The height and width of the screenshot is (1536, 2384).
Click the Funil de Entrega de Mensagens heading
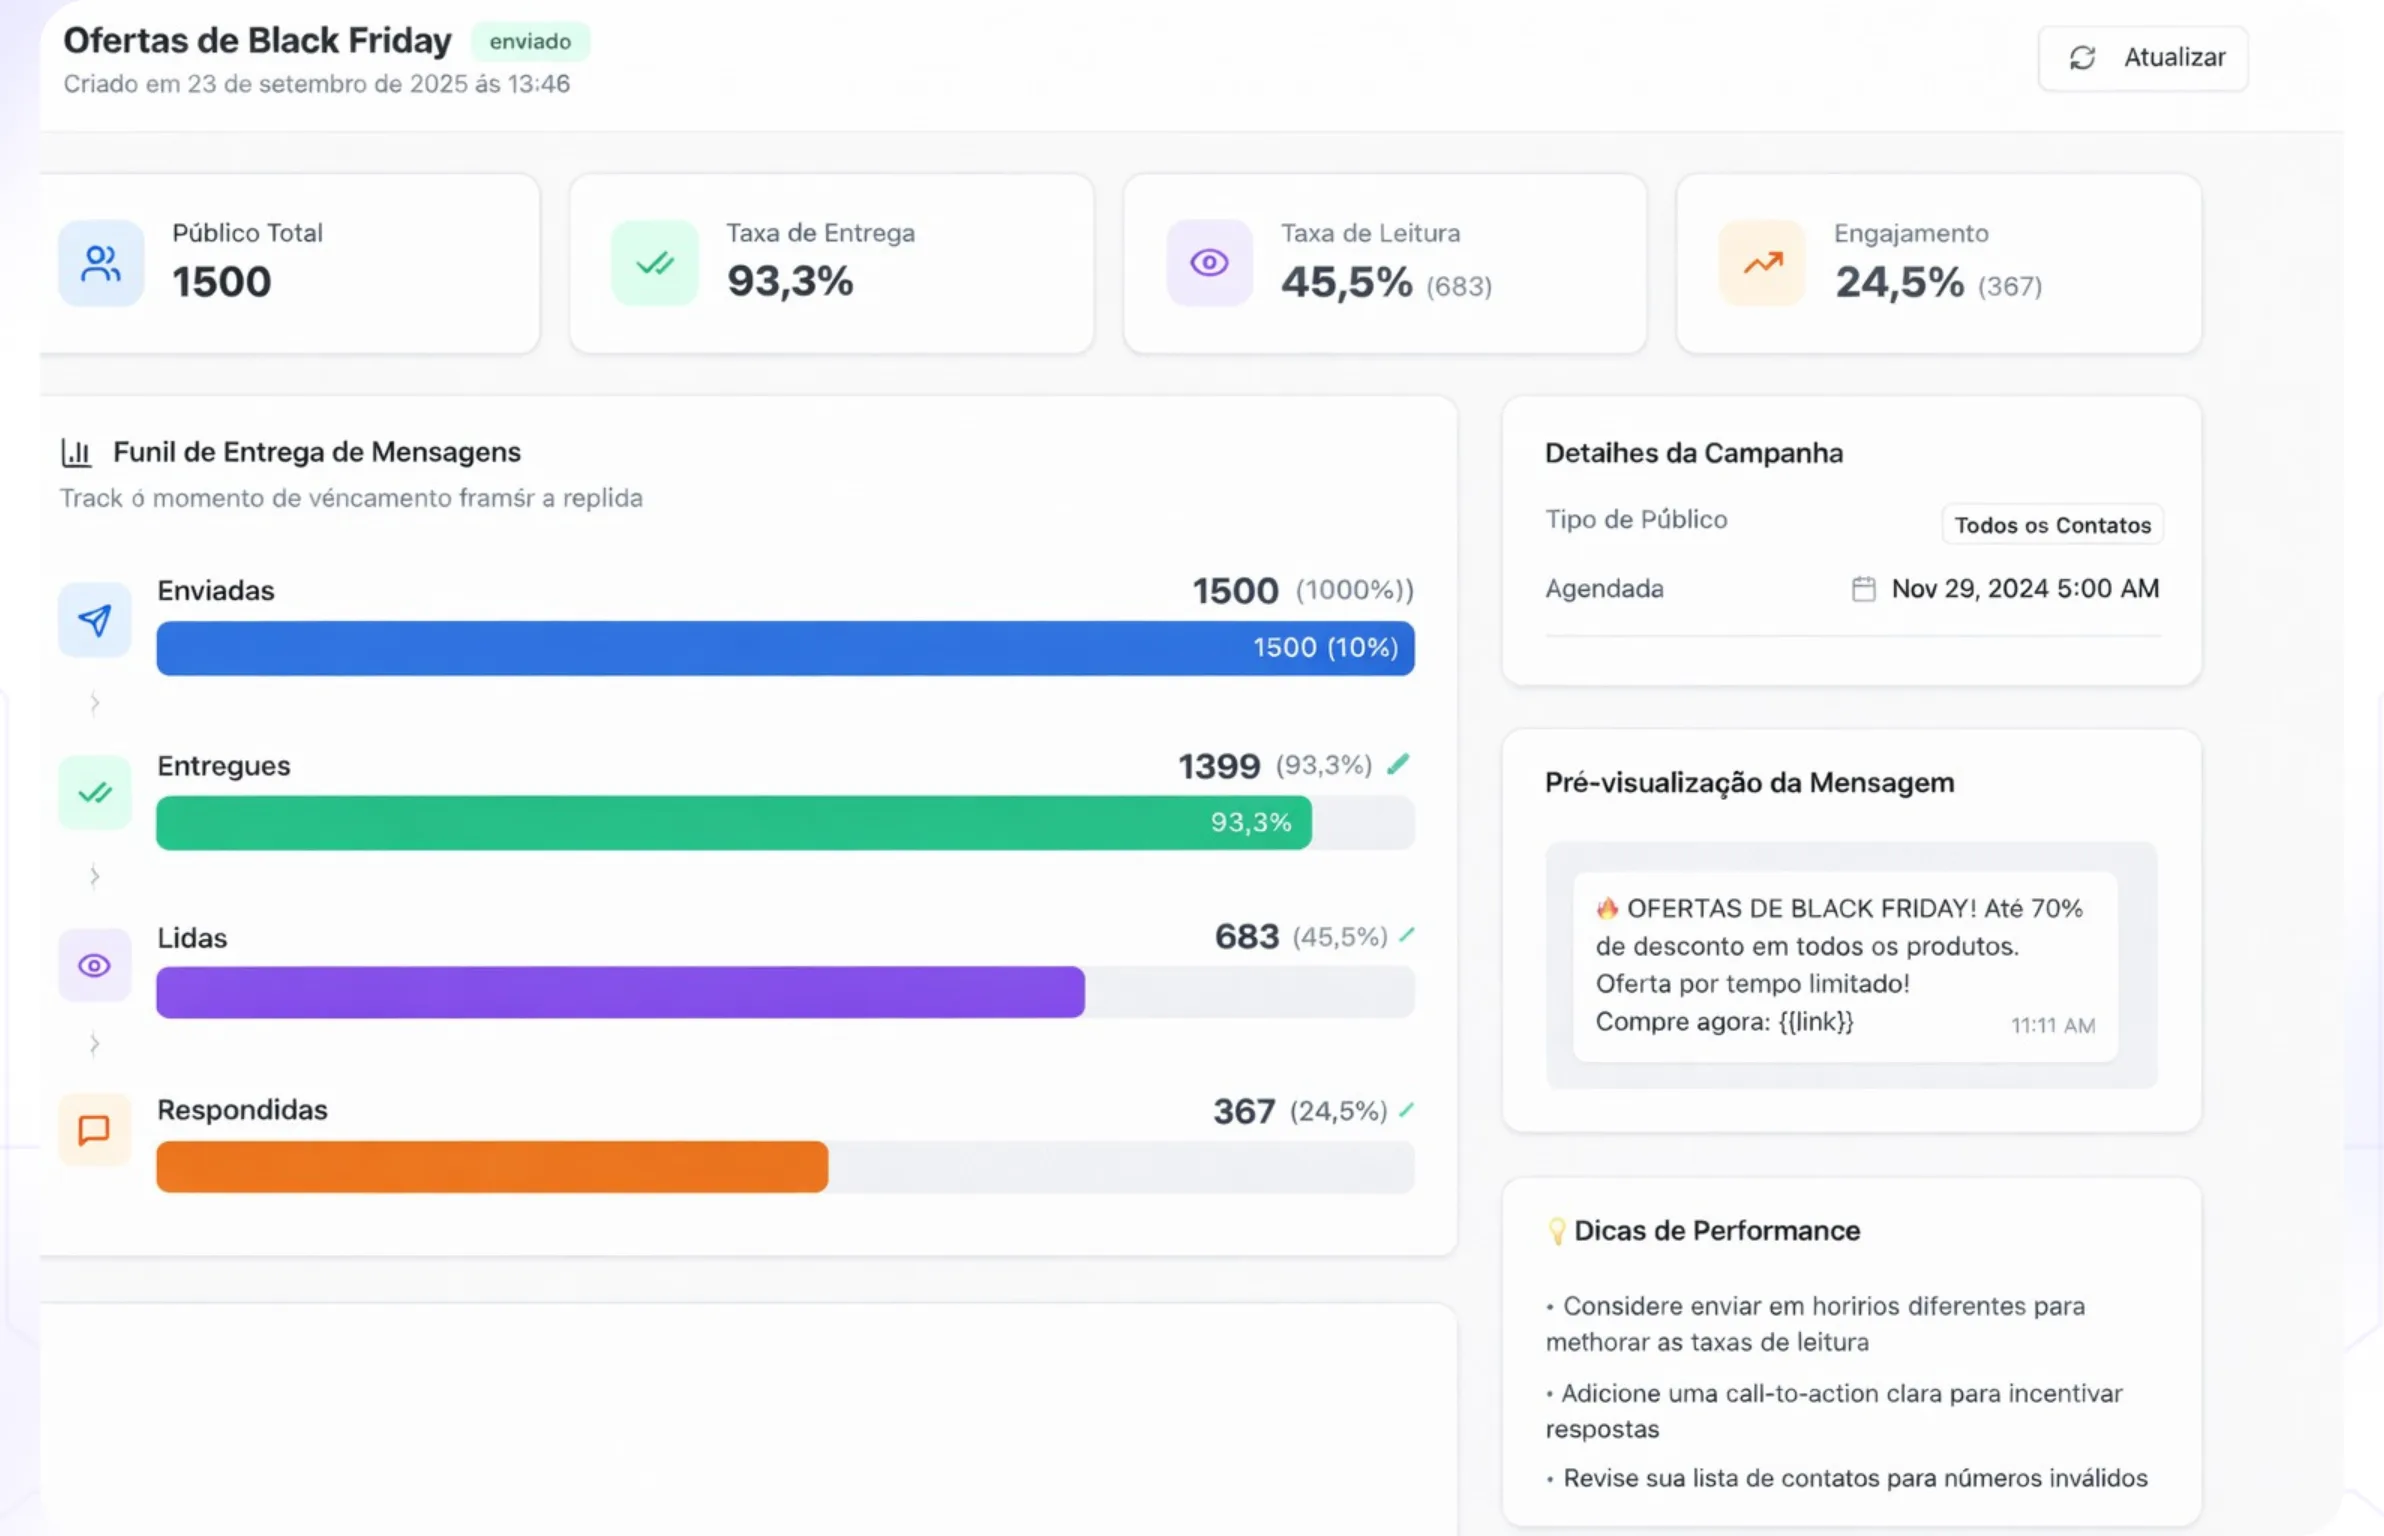pyautogui.click(x=317, y=452)
